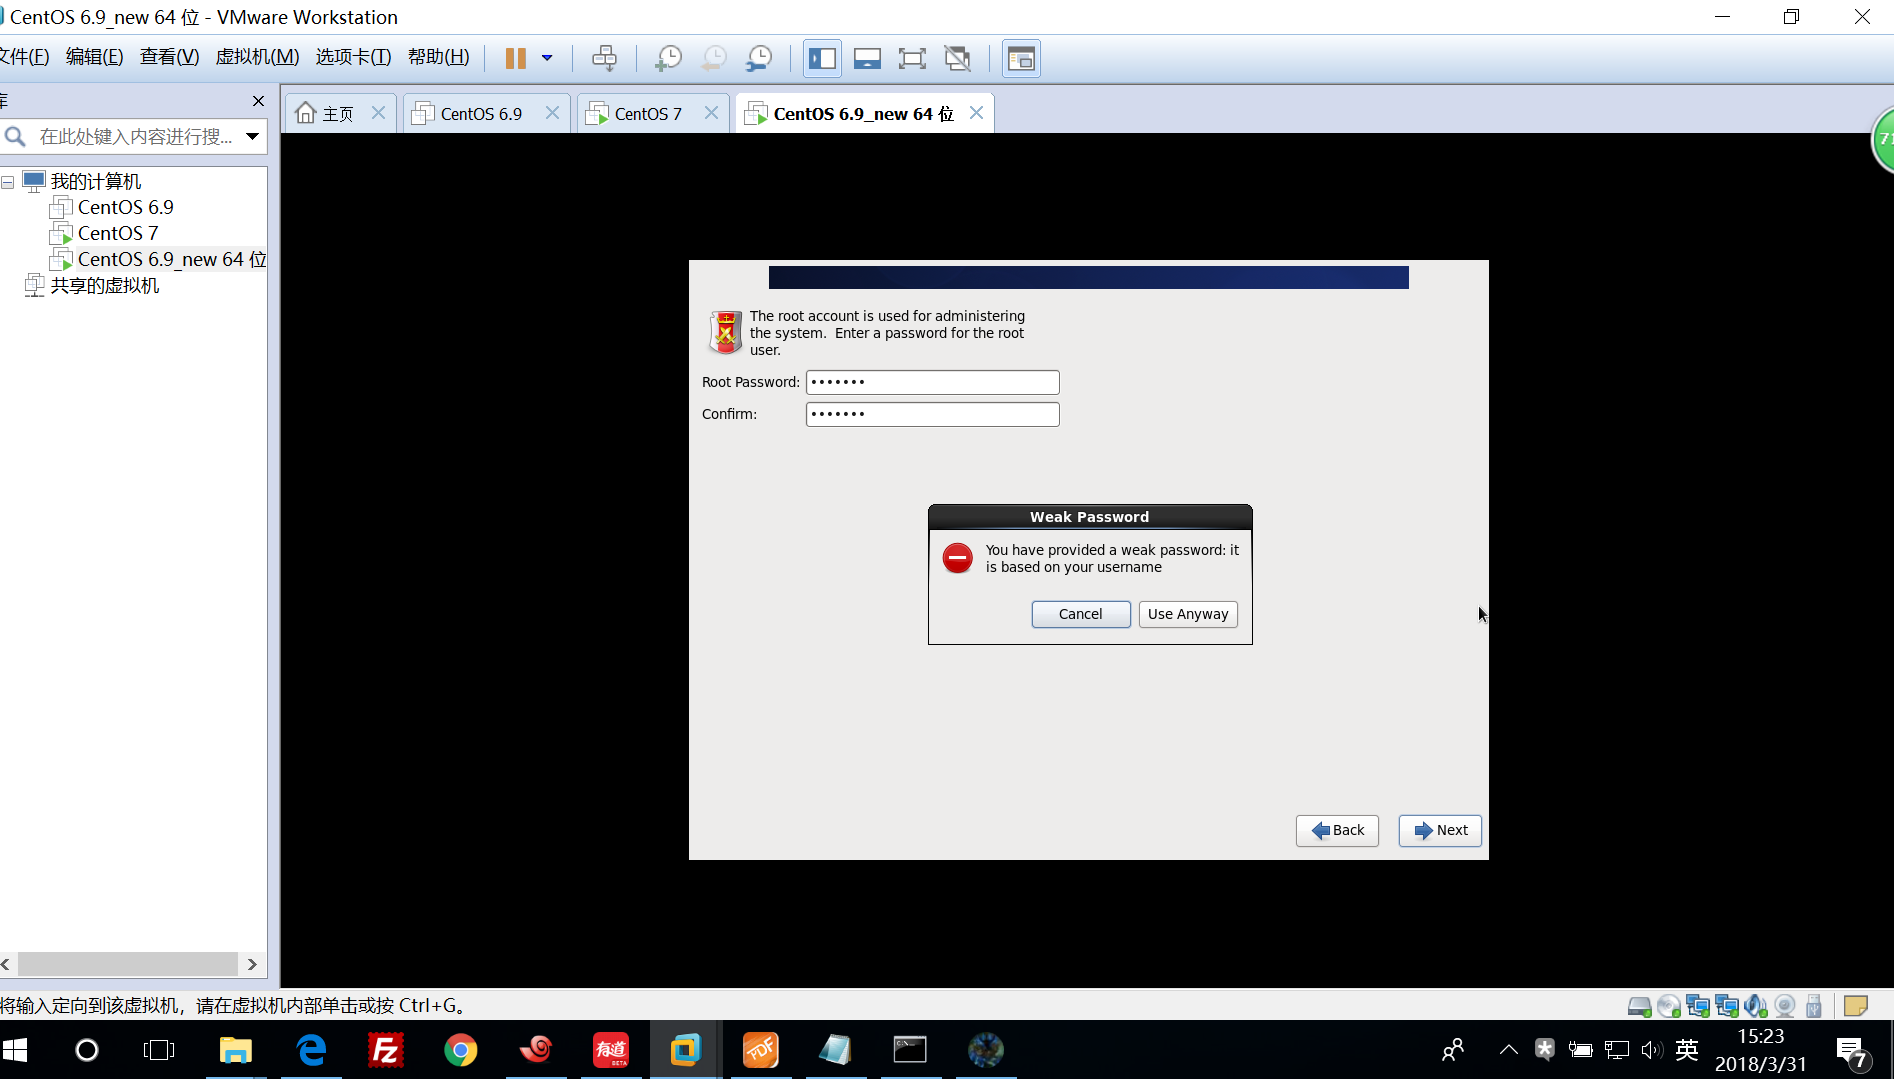Open the 编辑(E) menu
This screenshot has width=1894, height=1079.
pos(94,57)
